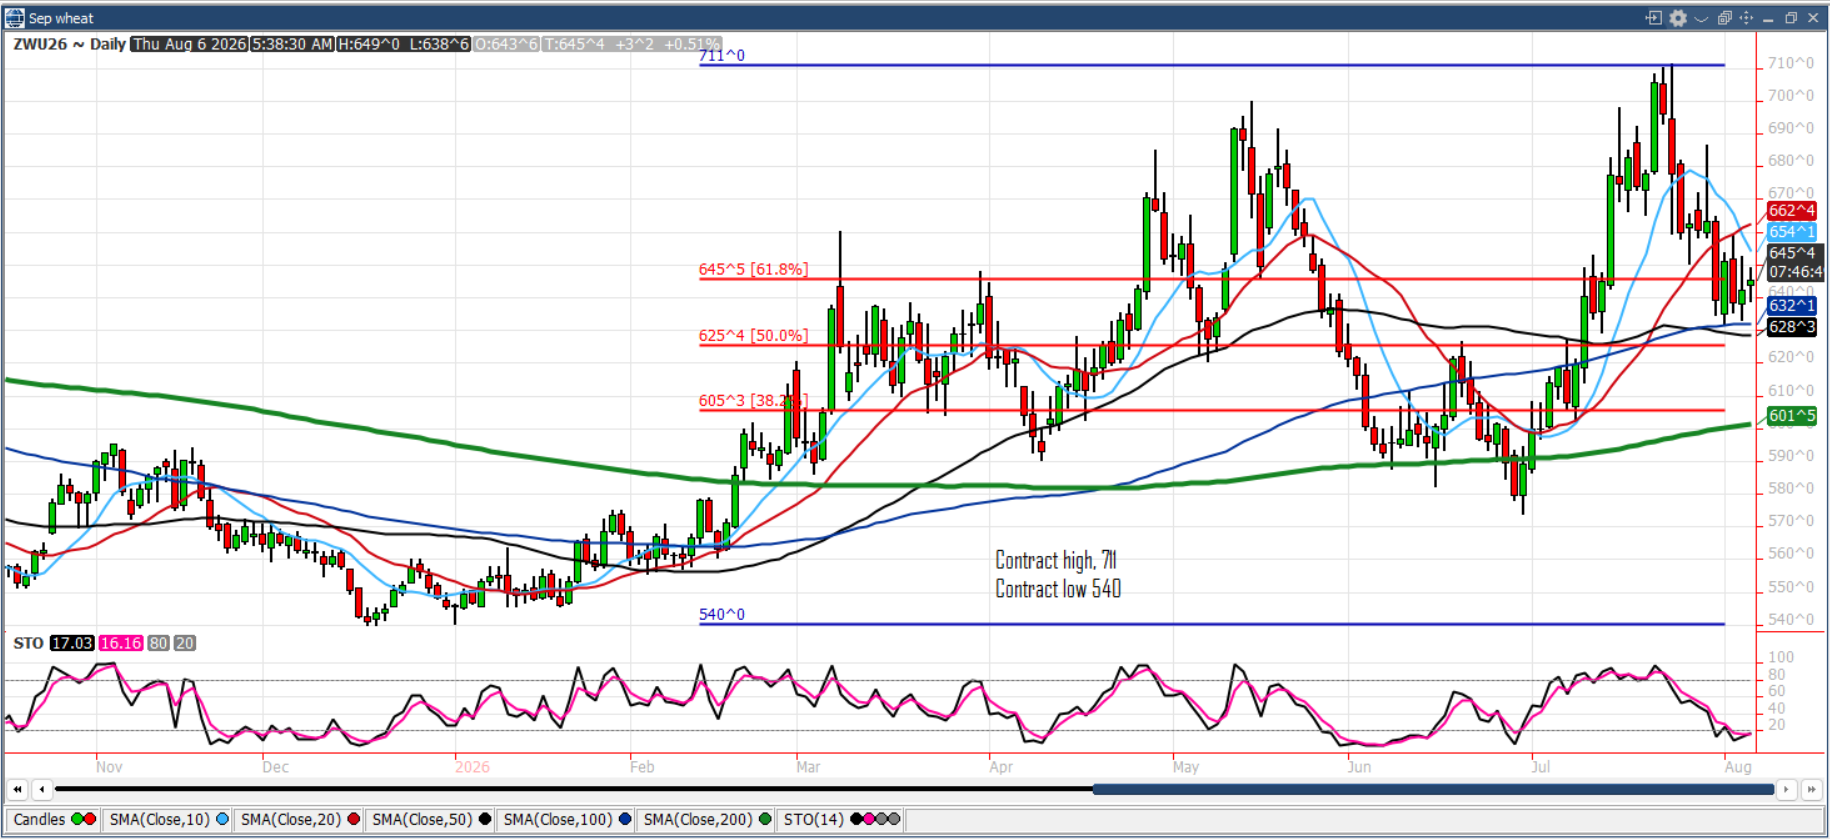Screen dimensions: 1830x839
Task: Click the 700^0 price axis label
Action: (1791, 96)
